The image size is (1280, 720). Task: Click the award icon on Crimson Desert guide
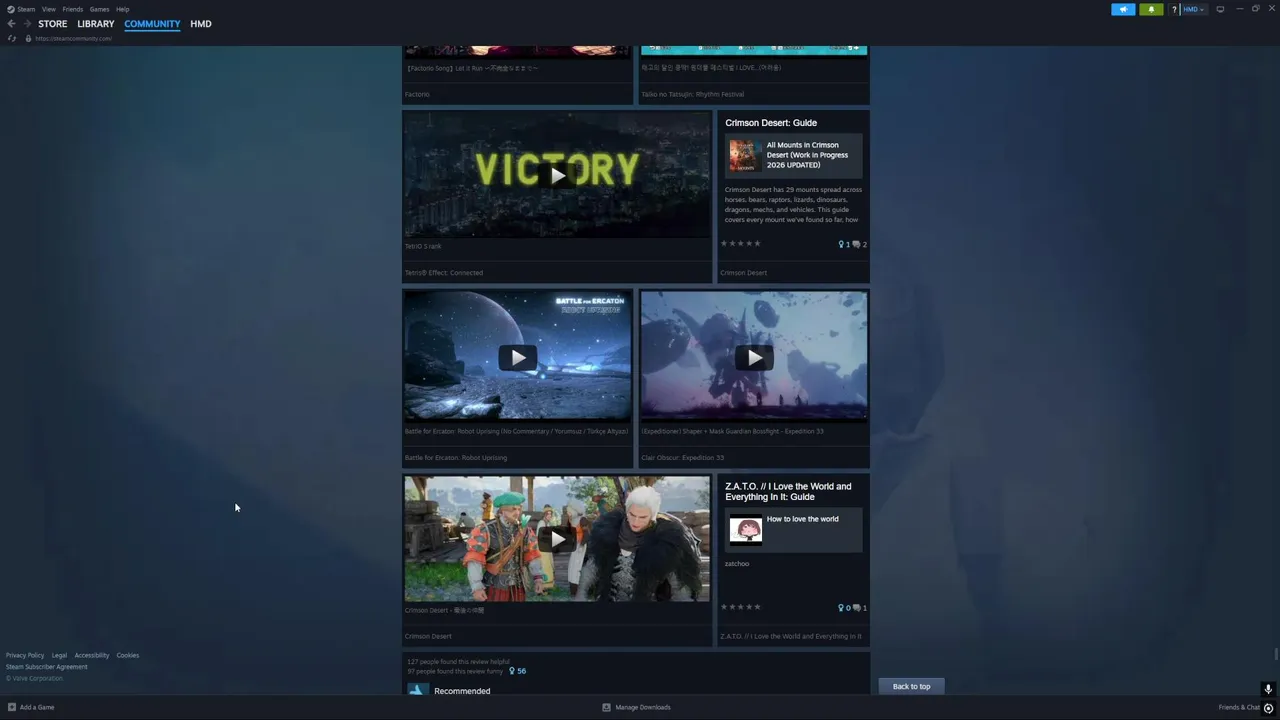841,244
